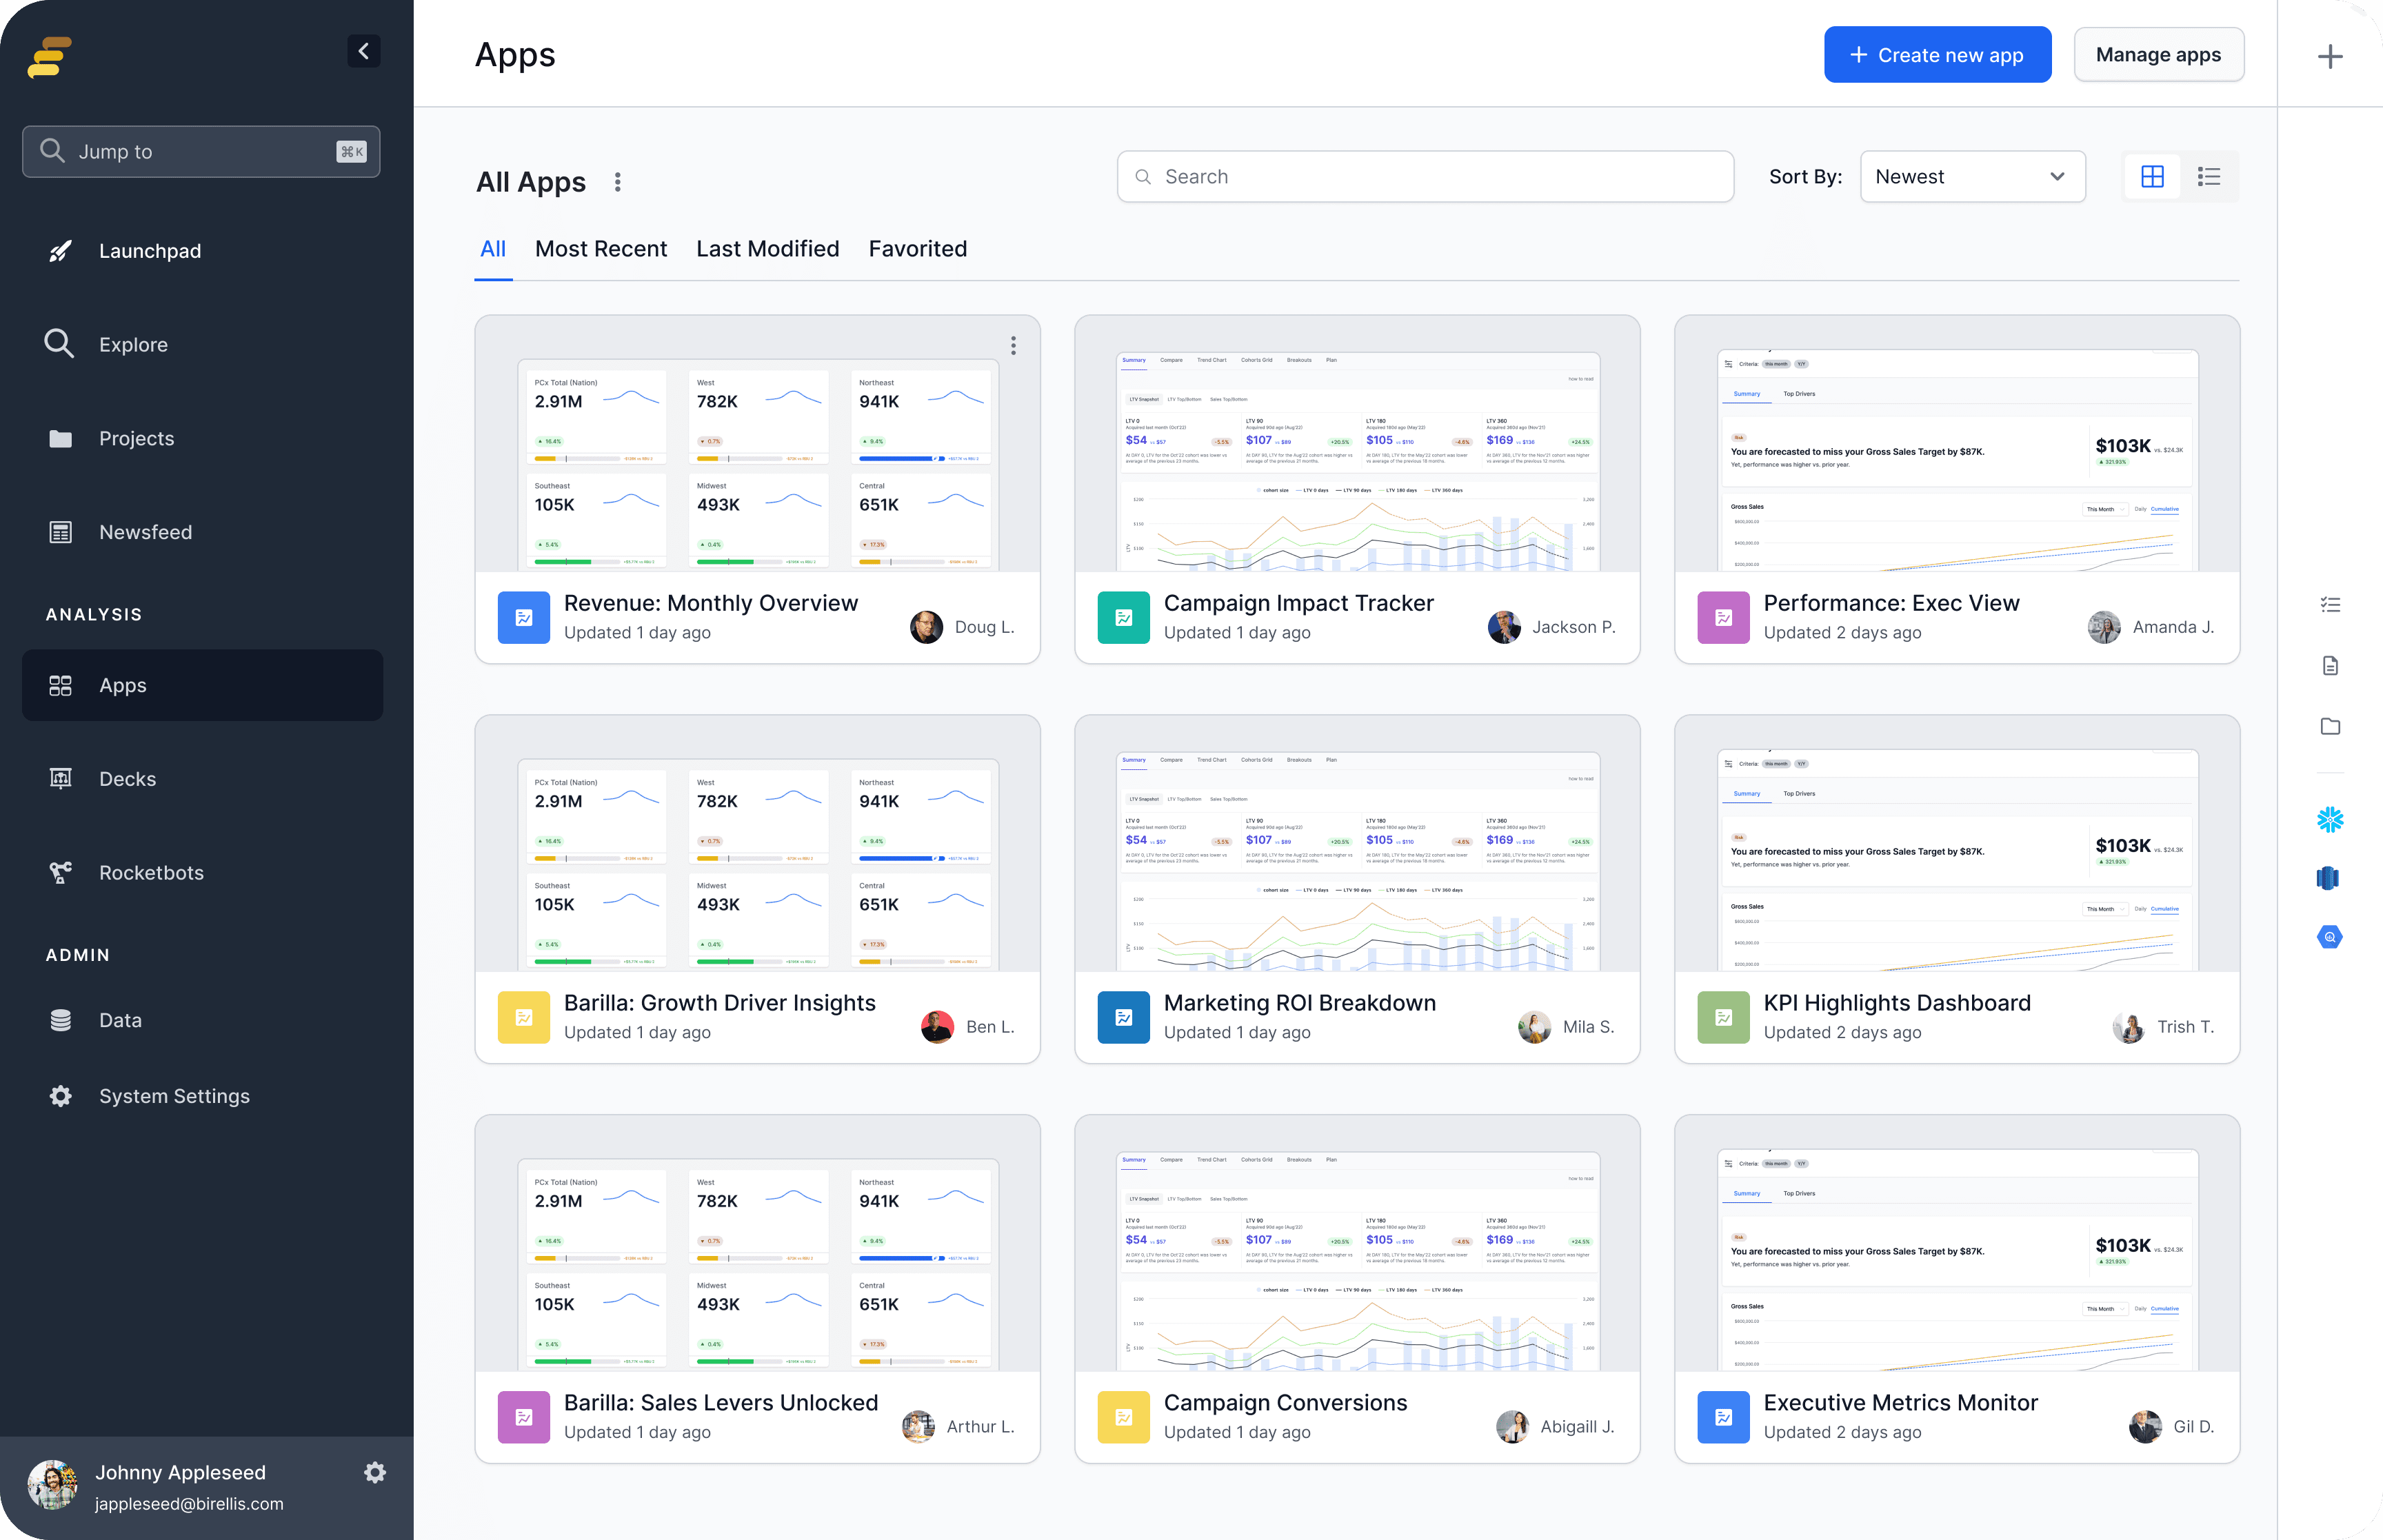
Task: Open user settings gear beside Johnny Appleseed
Action: pos(375,1472)
